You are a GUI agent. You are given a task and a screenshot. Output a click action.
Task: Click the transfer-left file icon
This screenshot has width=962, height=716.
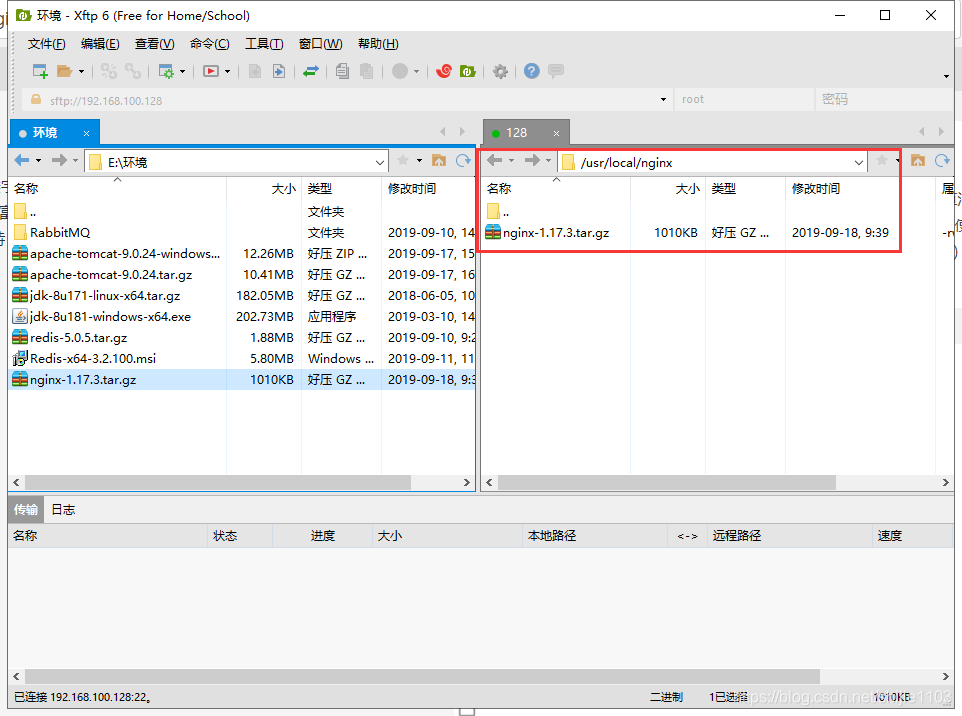(255, 71)
